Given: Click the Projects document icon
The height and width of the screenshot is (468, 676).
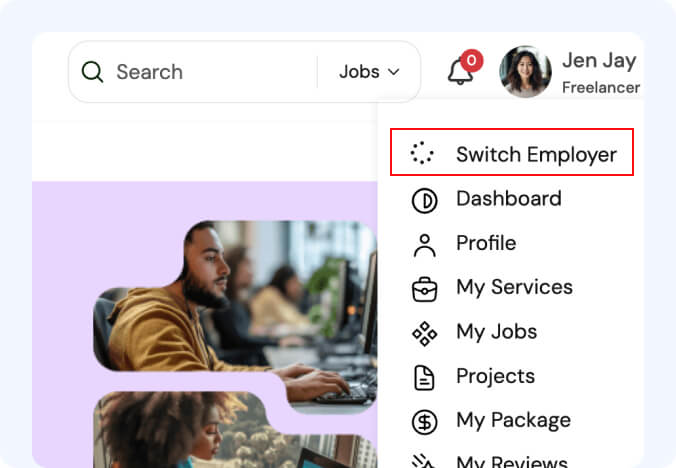Looking at the screenshot, I should [x=424, y=378].
